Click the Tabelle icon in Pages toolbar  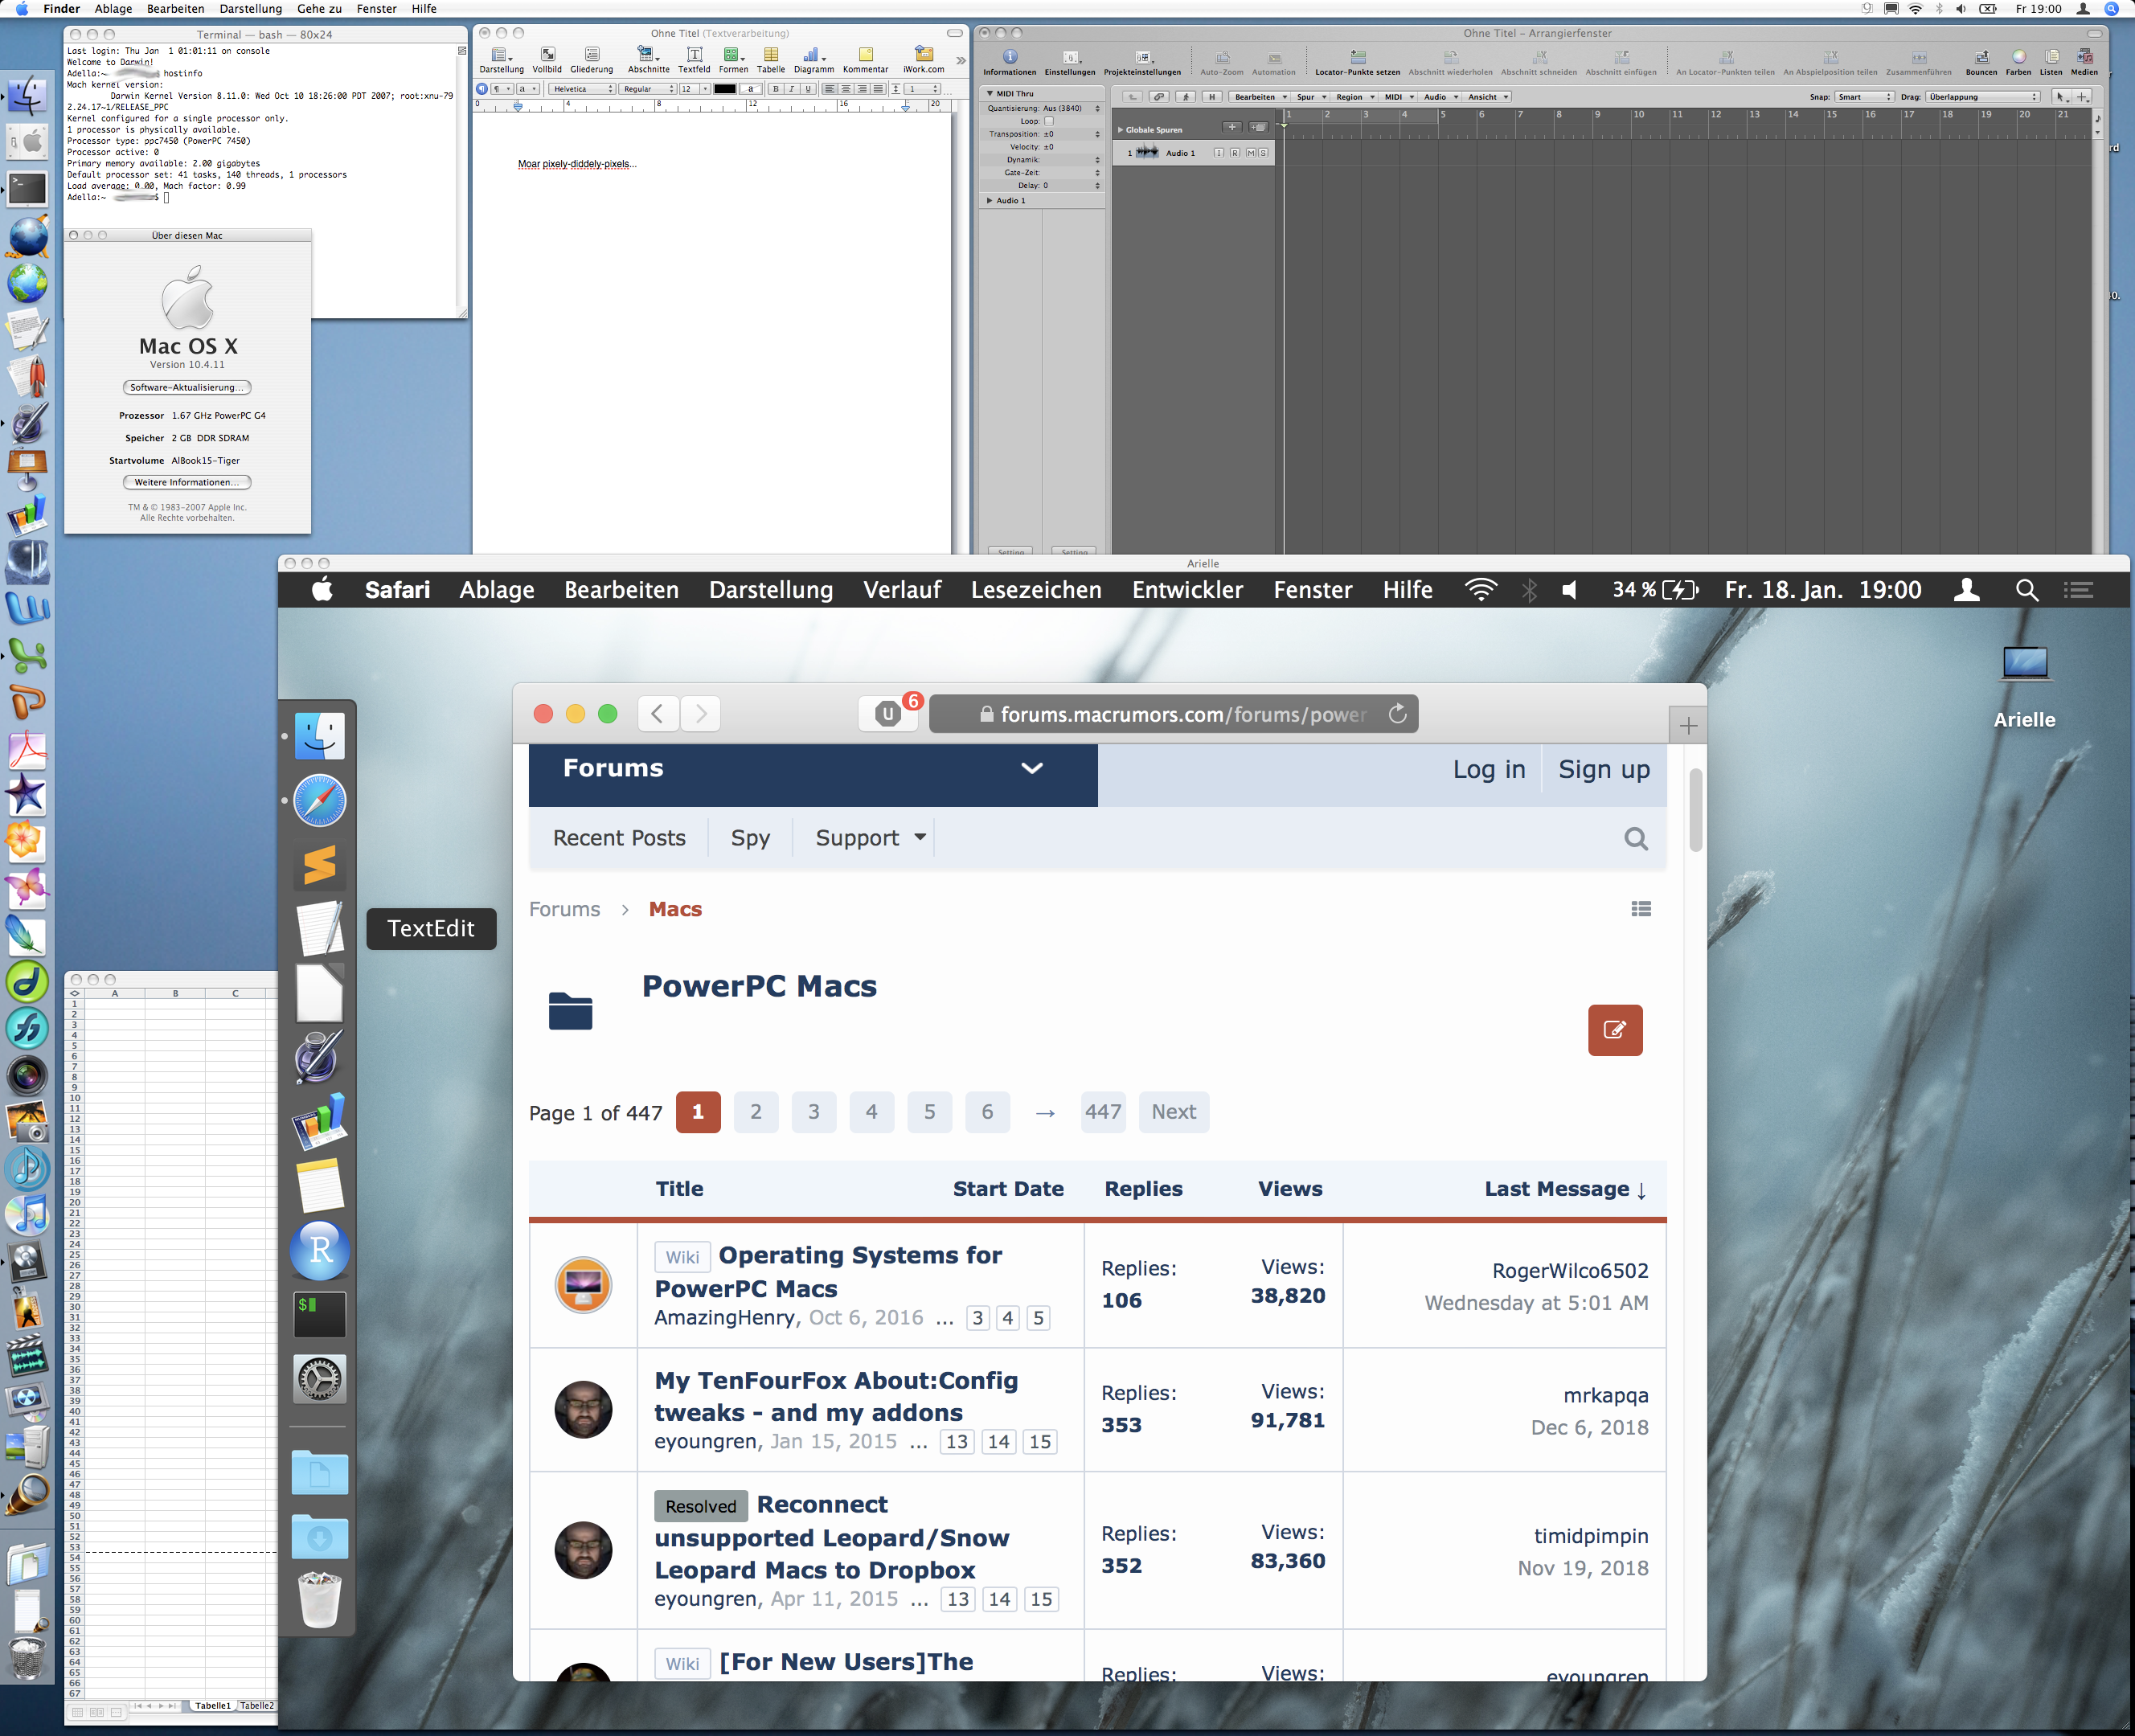(x=770, y=55)
